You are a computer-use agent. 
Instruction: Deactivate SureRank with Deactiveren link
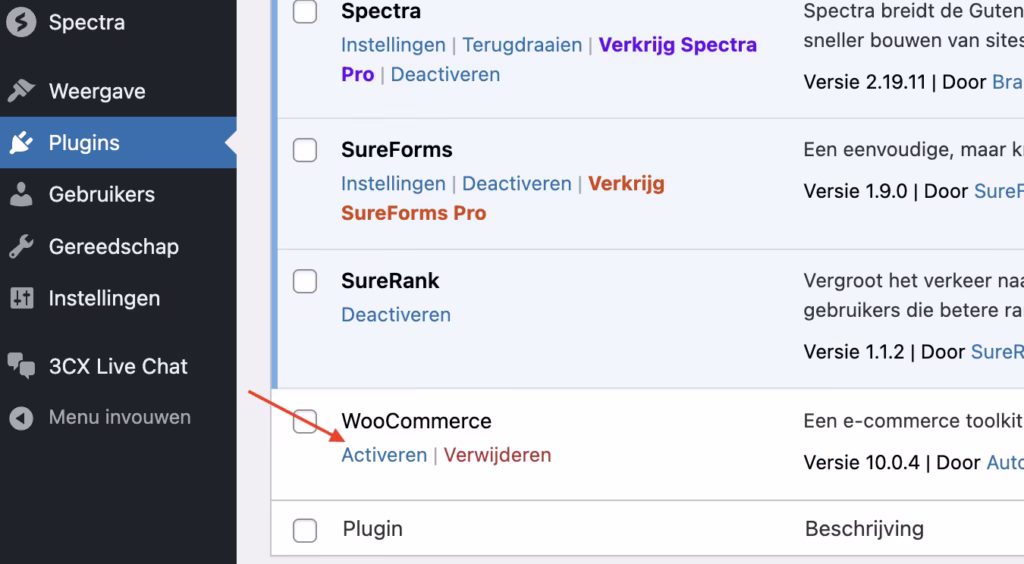[396, 315]
